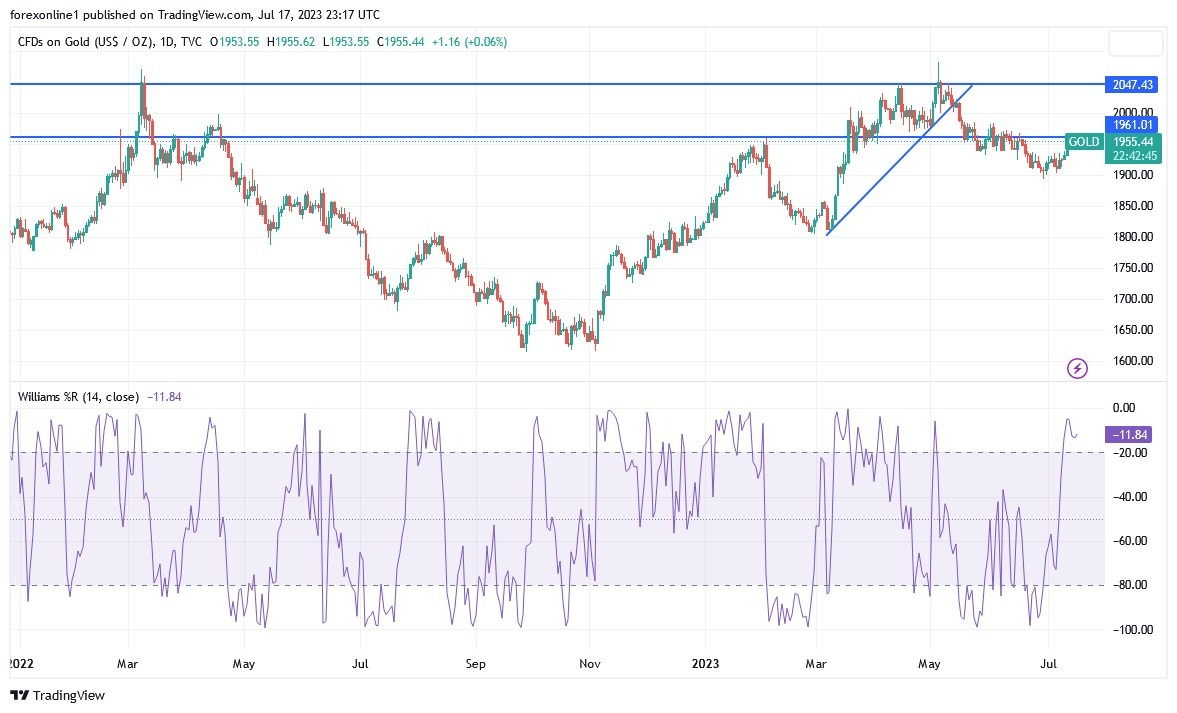Click the -80.00 level on the indicator scale

[x=1132, y=585]
